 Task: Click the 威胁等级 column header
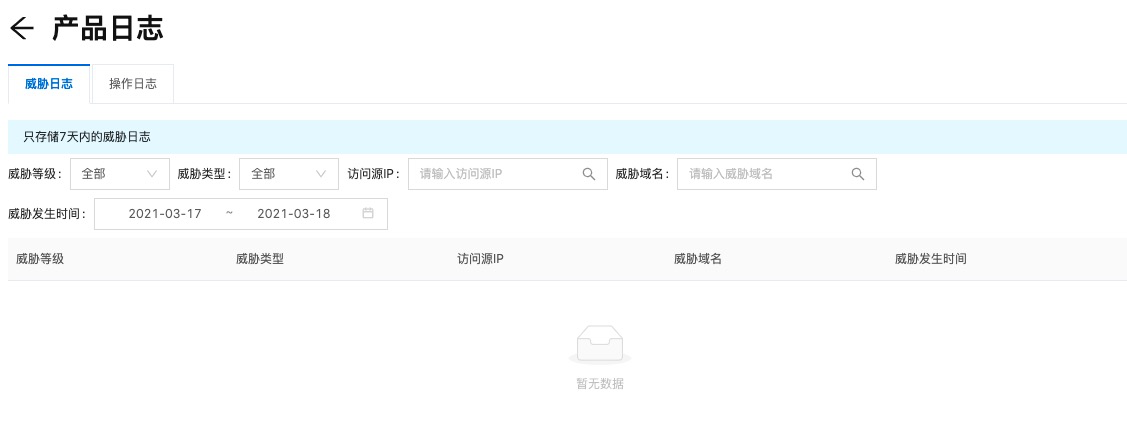40,259
